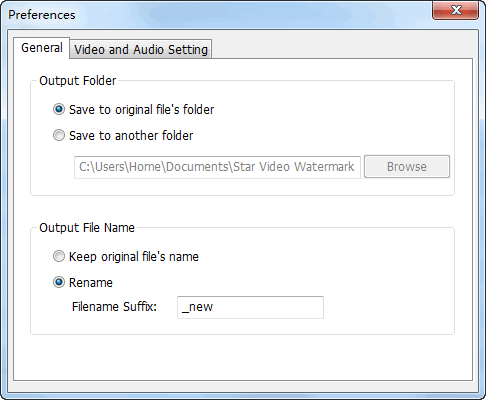486x400 pixels.
Task: Close the Preferences dialog with the X button
Action: (456, 10)
